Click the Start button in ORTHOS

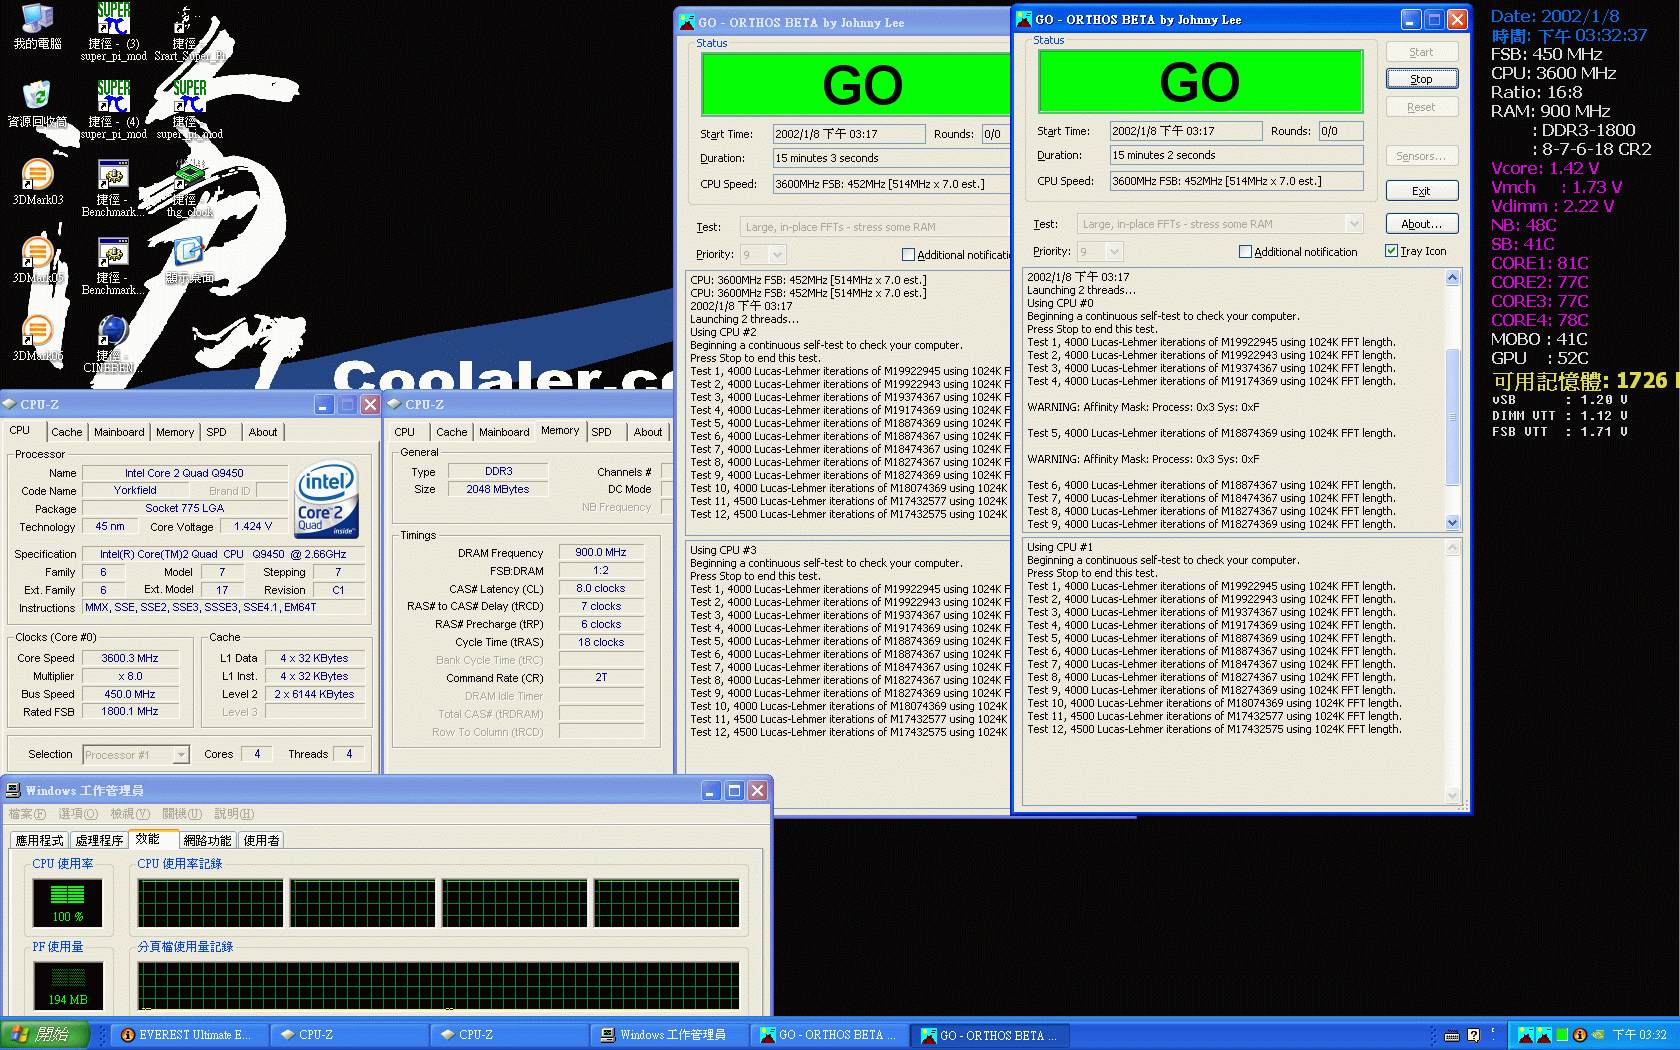(1421, 52)
